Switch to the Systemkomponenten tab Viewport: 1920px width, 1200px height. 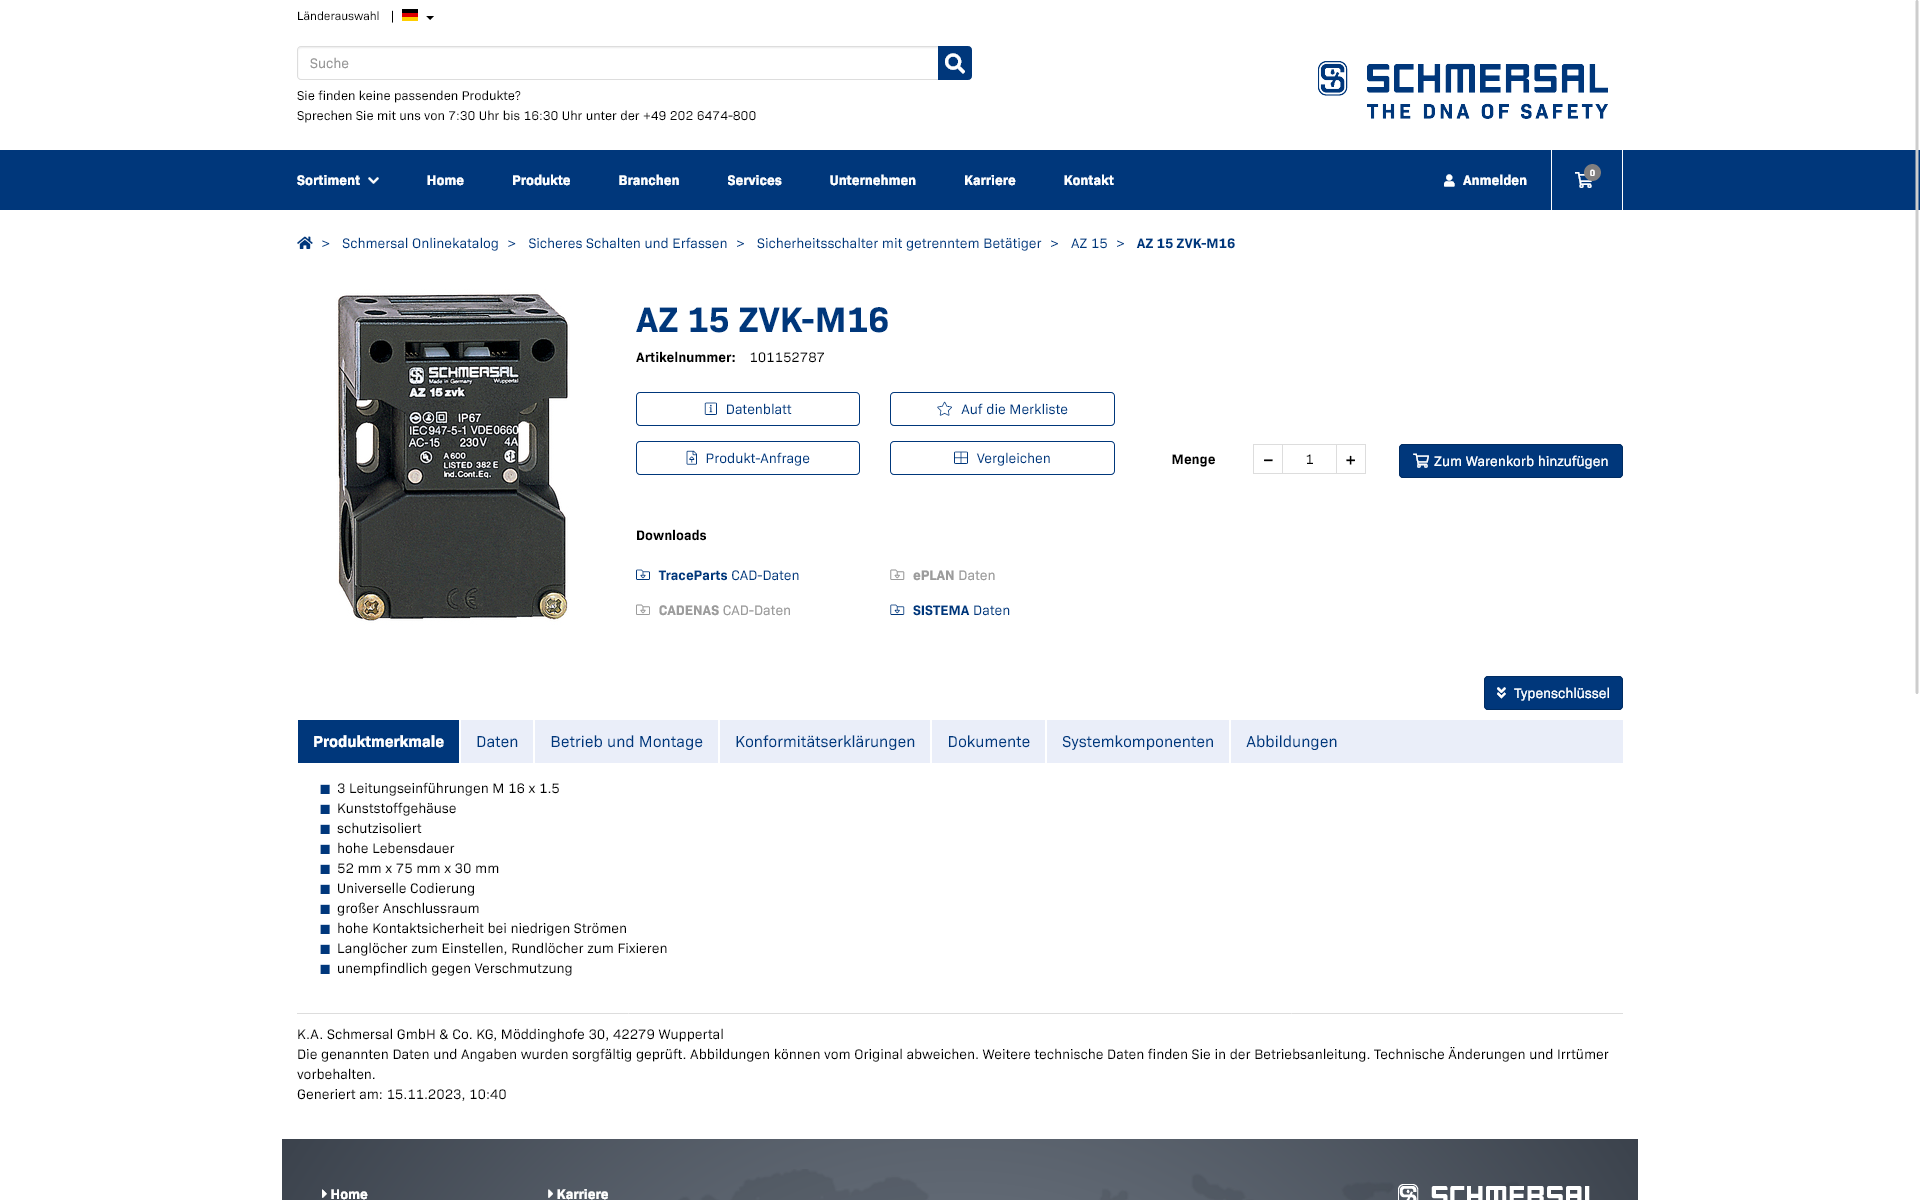click(1137, 741)
